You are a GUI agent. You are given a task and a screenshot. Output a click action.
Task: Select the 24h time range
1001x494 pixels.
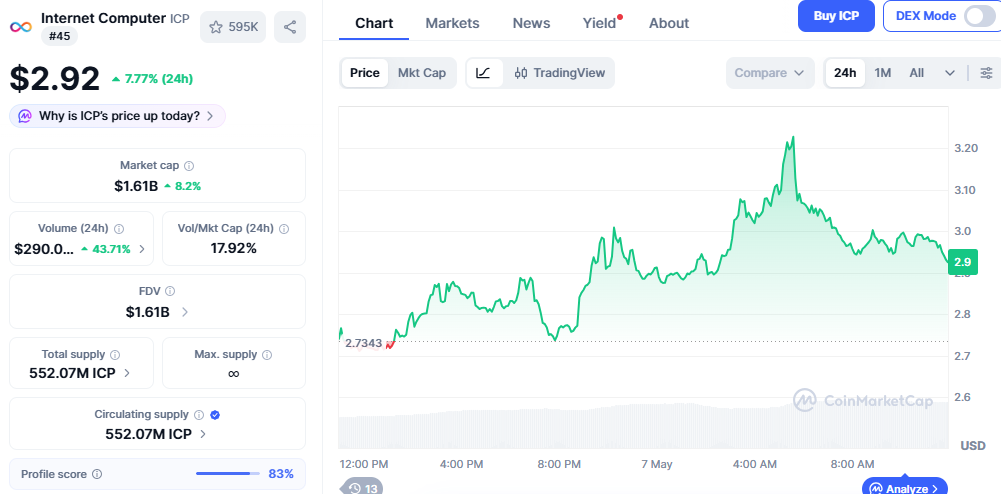point(845,73)
